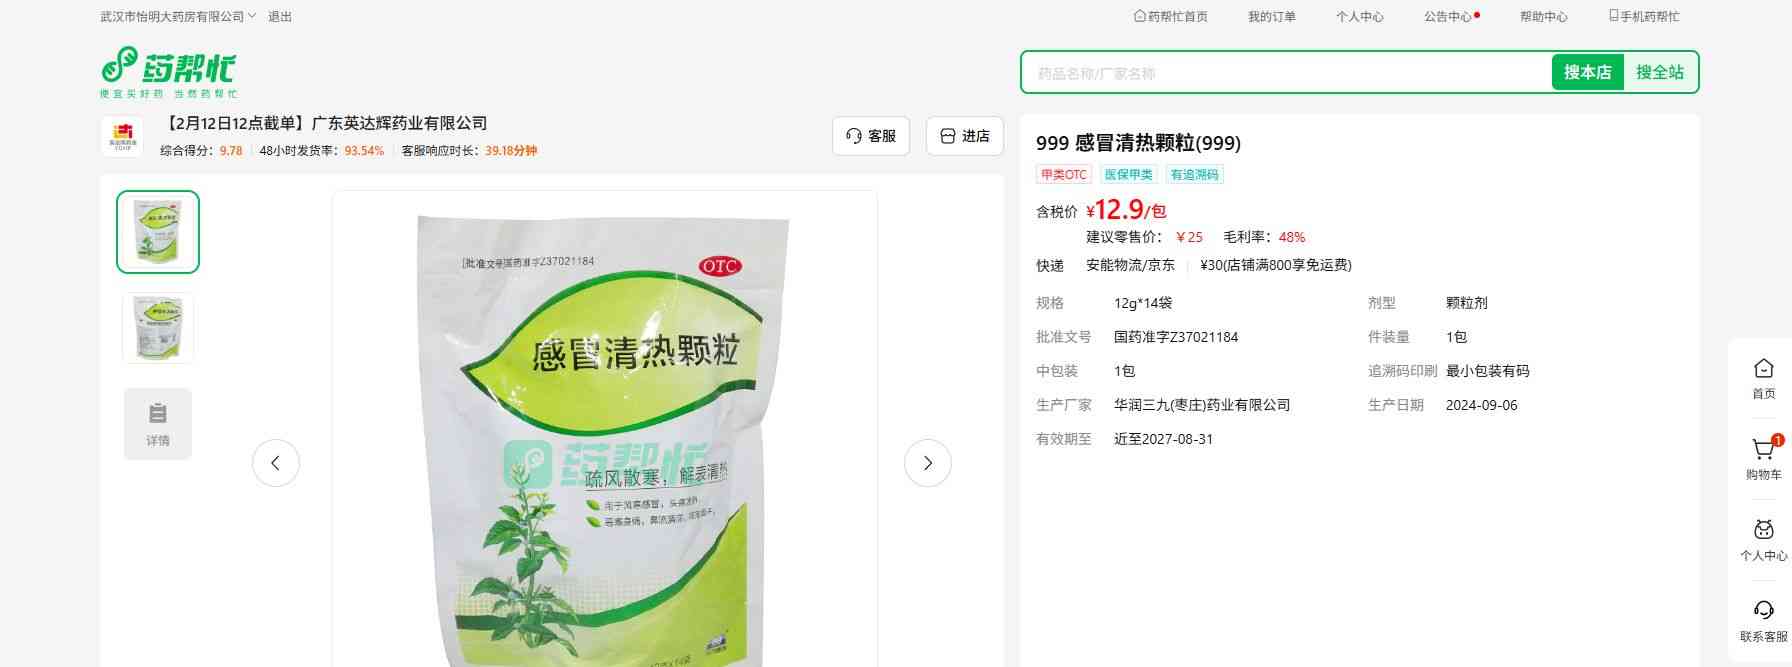
Task: Click the 搜全站 search button
Action: coord(1660,72)
